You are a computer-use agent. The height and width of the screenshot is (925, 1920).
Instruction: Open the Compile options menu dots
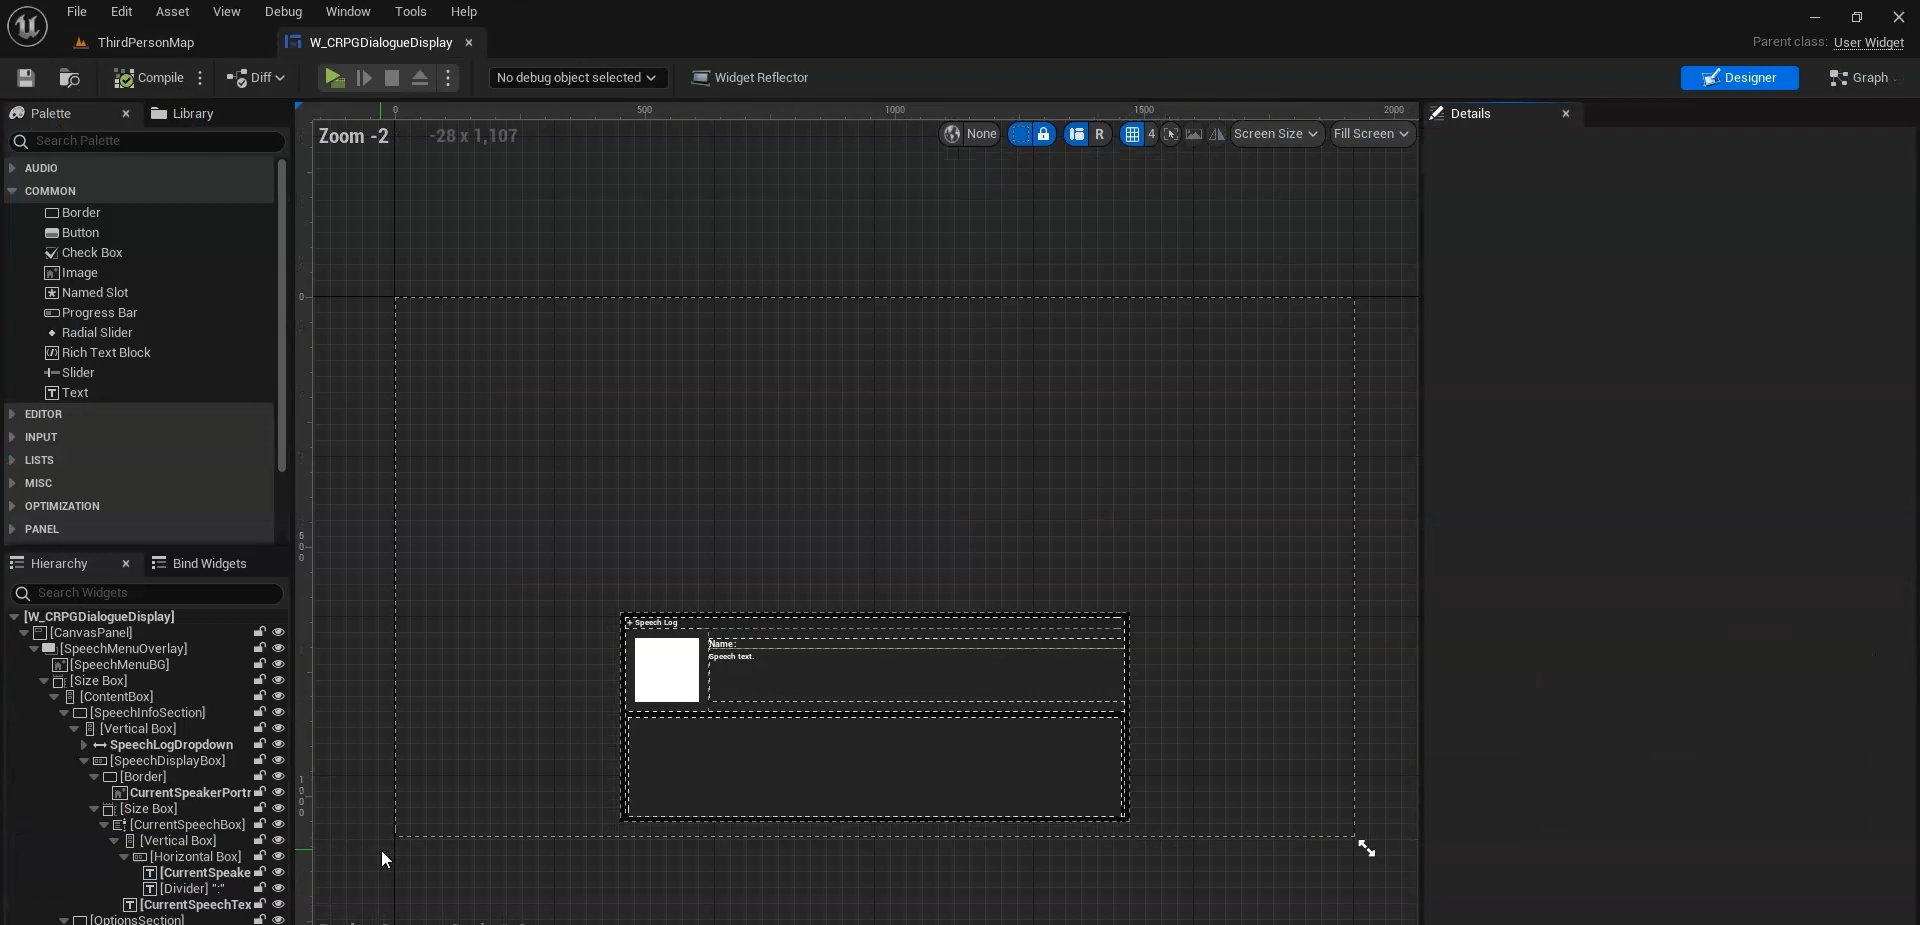(x=200, y=78)
